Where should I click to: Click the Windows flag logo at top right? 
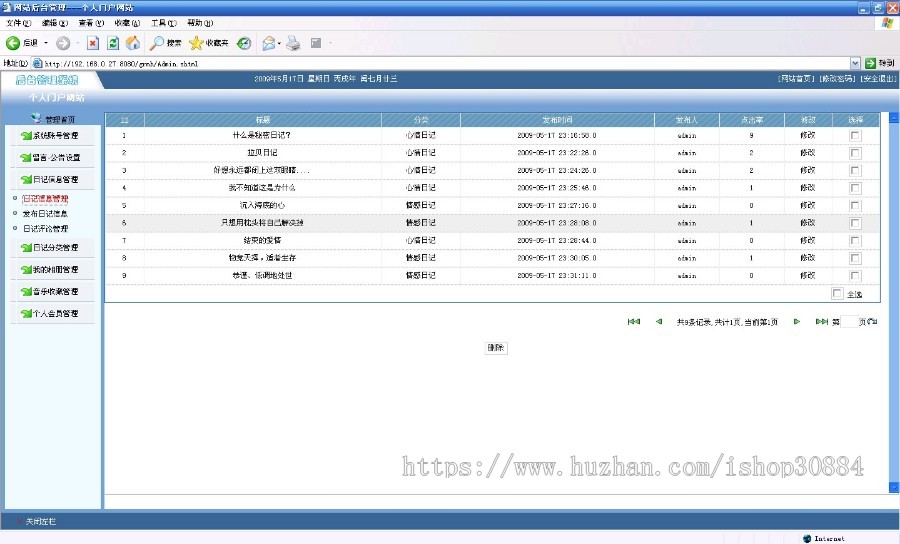point(887,23)
